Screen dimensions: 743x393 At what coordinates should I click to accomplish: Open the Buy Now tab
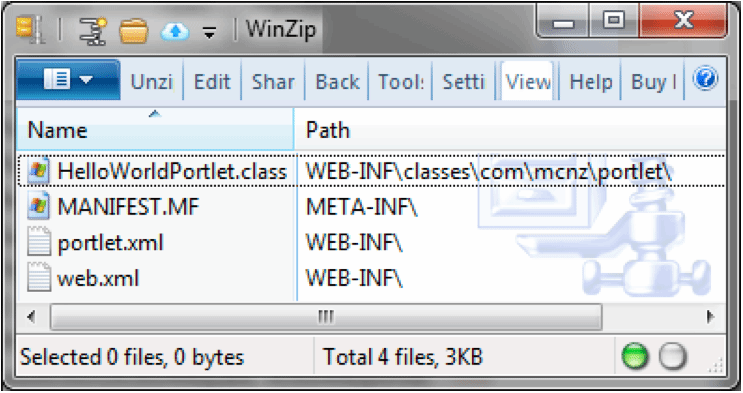pyautogui.click(x=653, y=82)
